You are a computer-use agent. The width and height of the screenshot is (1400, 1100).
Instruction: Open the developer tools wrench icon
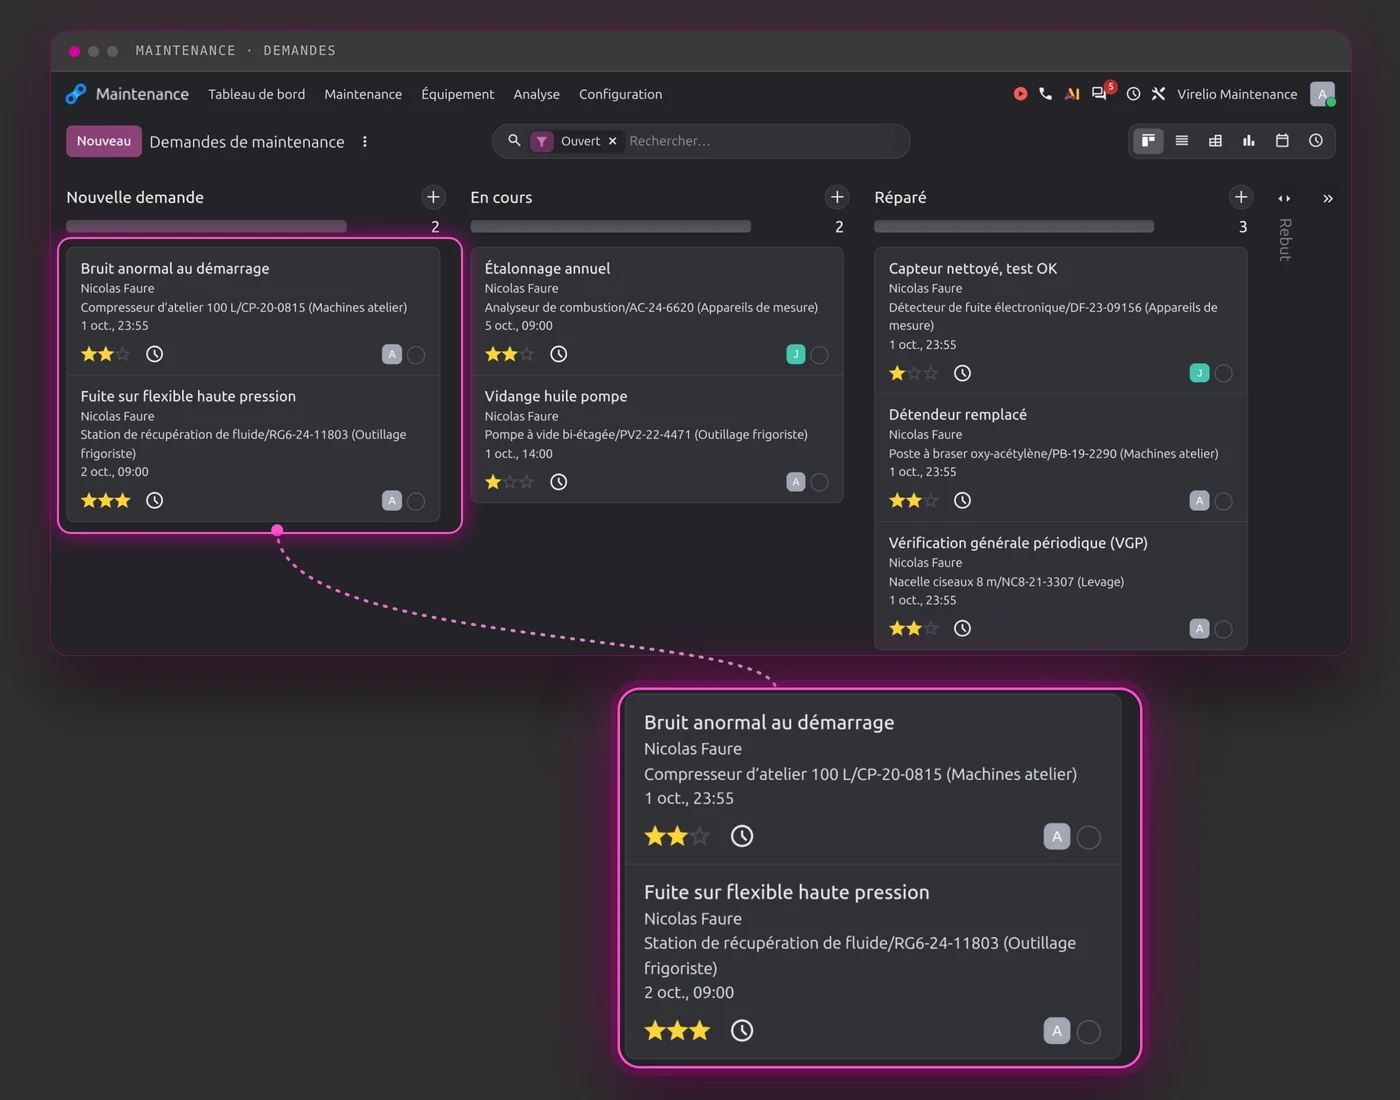point(1158,94)
